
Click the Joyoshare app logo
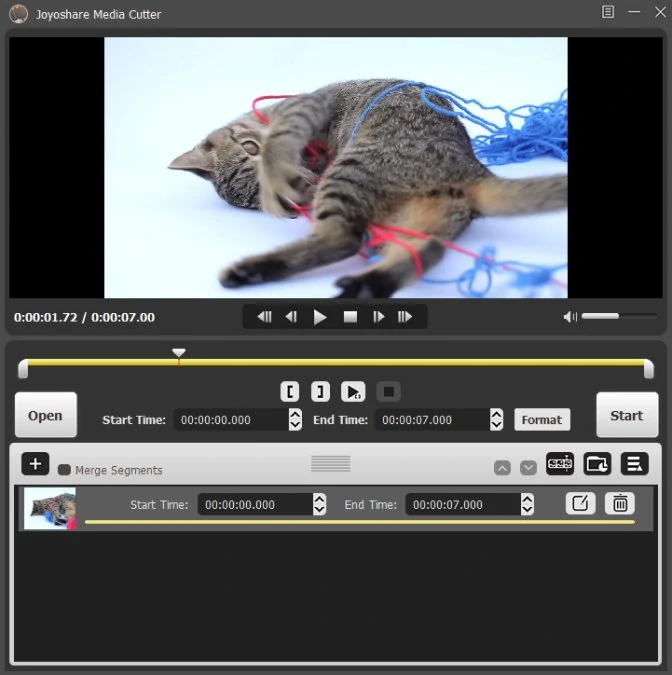point(19,14)
